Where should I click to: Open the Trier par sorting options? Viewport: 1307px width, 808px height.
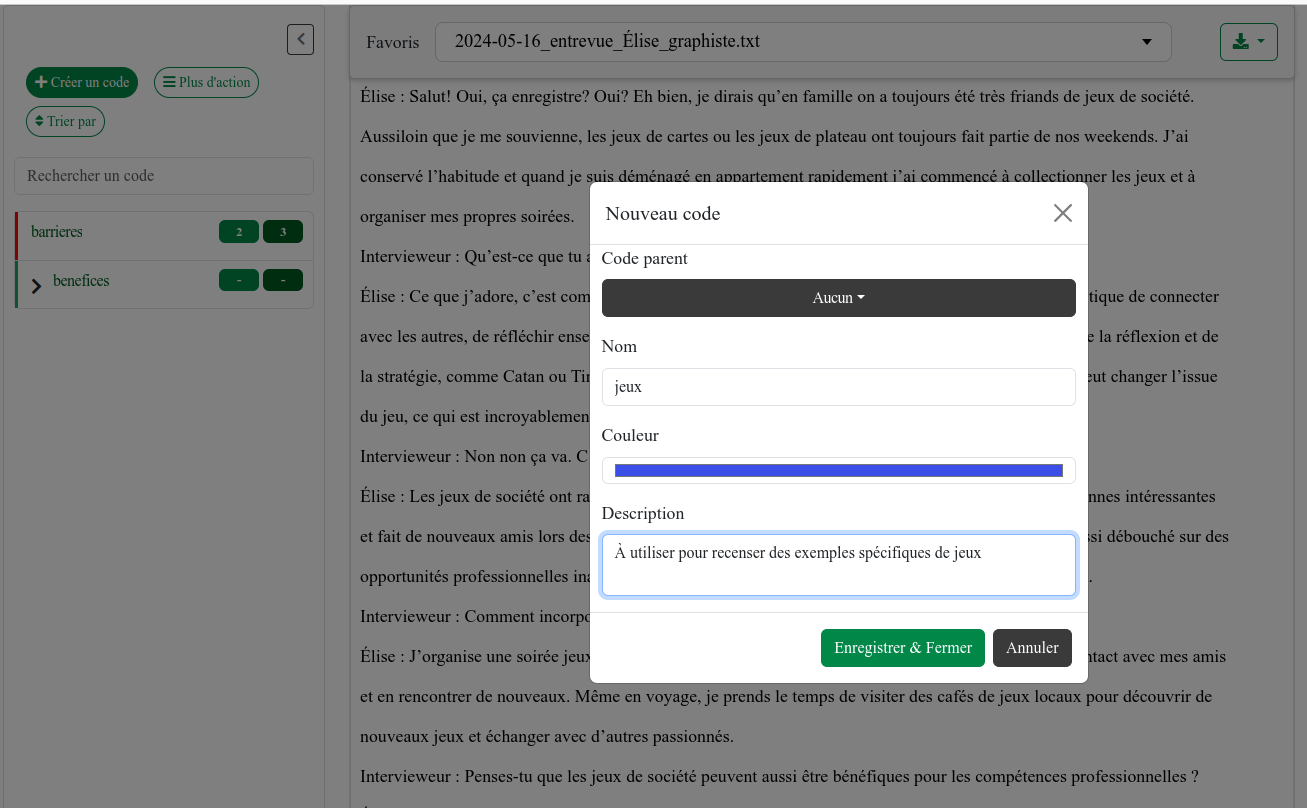[x=65, y=122]
